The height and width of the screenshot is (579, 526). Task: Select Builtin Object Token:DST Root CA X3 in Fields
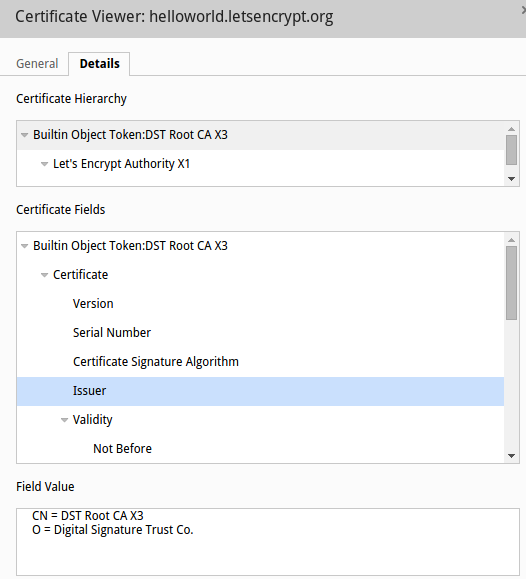coord(260,246)
